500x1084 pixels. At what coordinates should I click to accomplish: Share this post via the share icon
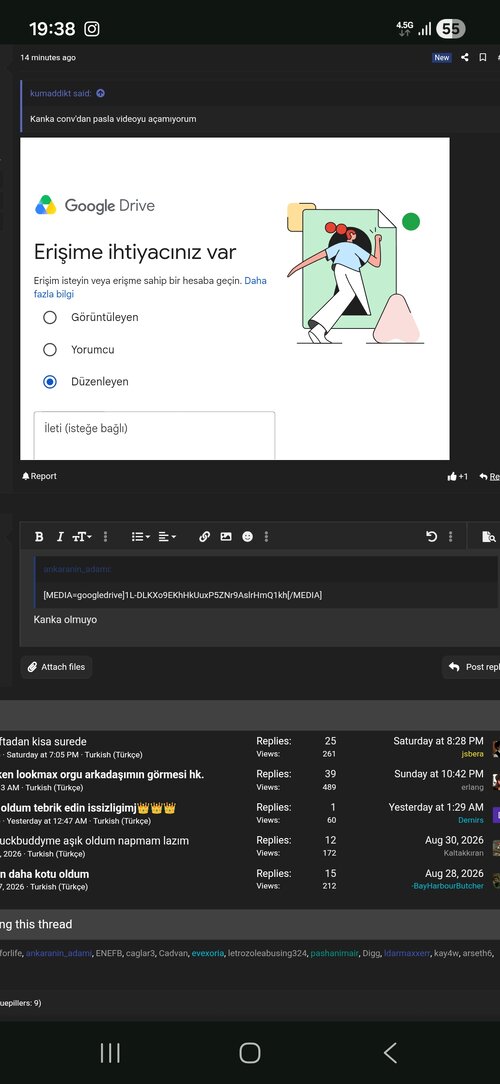[465, 57]
